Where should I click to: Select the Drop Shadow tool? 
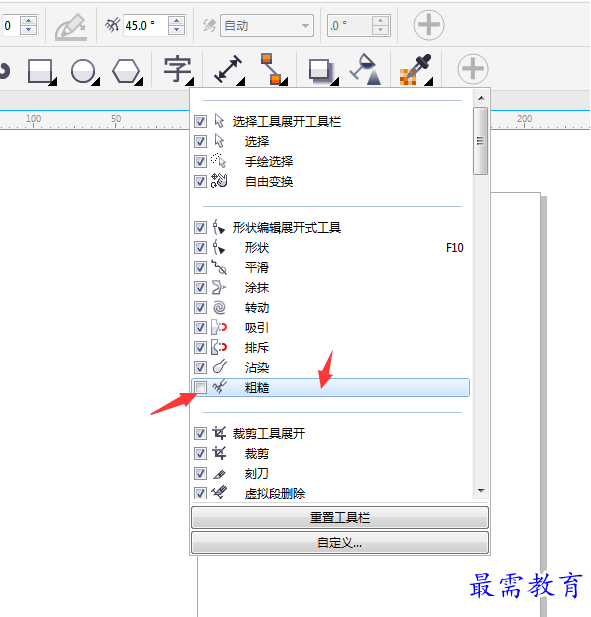(x=320, y=71)
